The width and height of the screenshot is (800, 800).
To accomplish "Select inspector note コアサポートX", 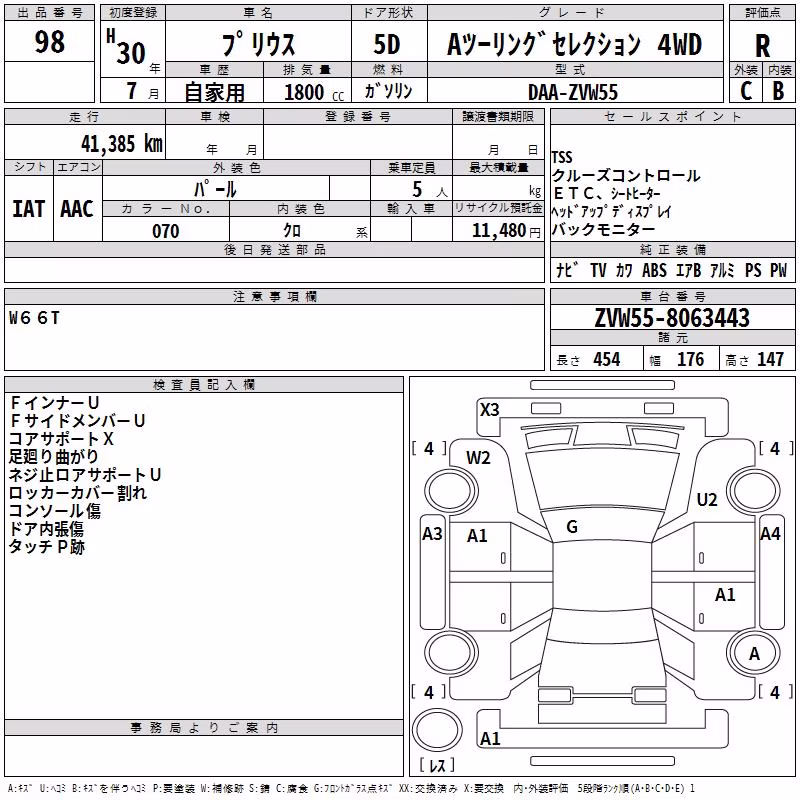I will coord(61,438).
